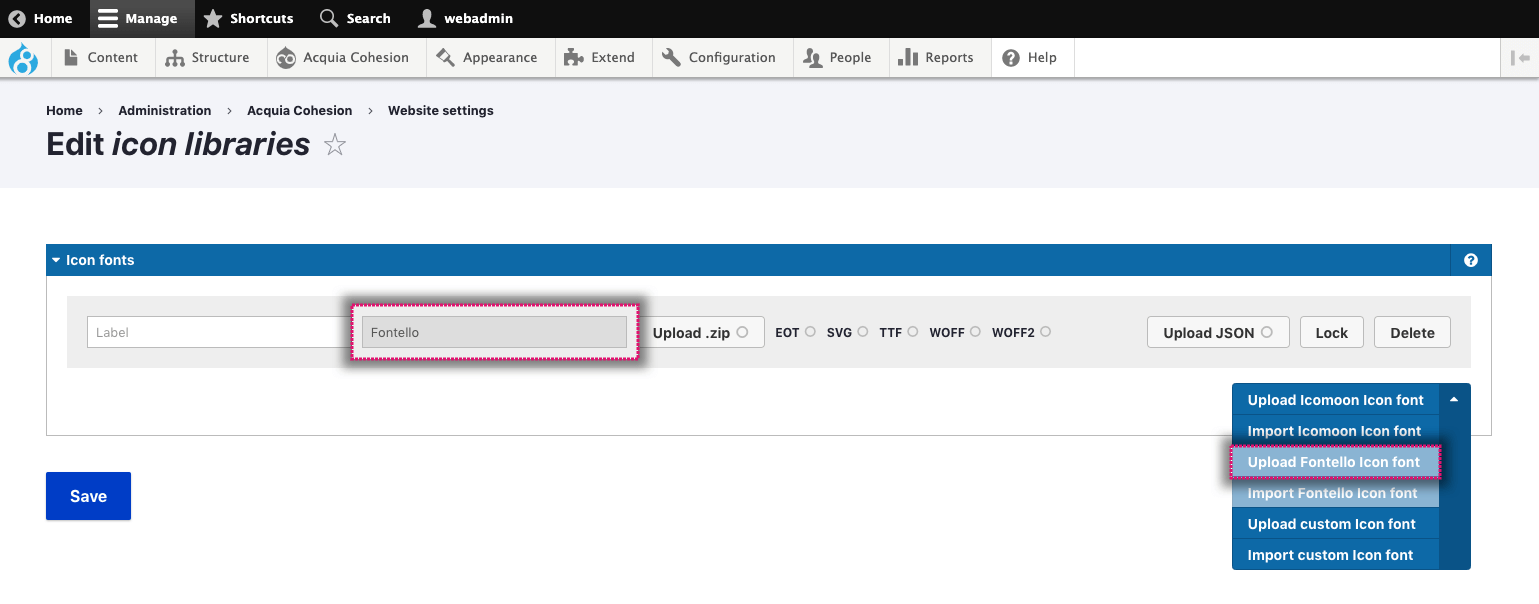Click the Reports bar chart icon
The height and width of the screenshot is (604, 1539).
(908, 57)
